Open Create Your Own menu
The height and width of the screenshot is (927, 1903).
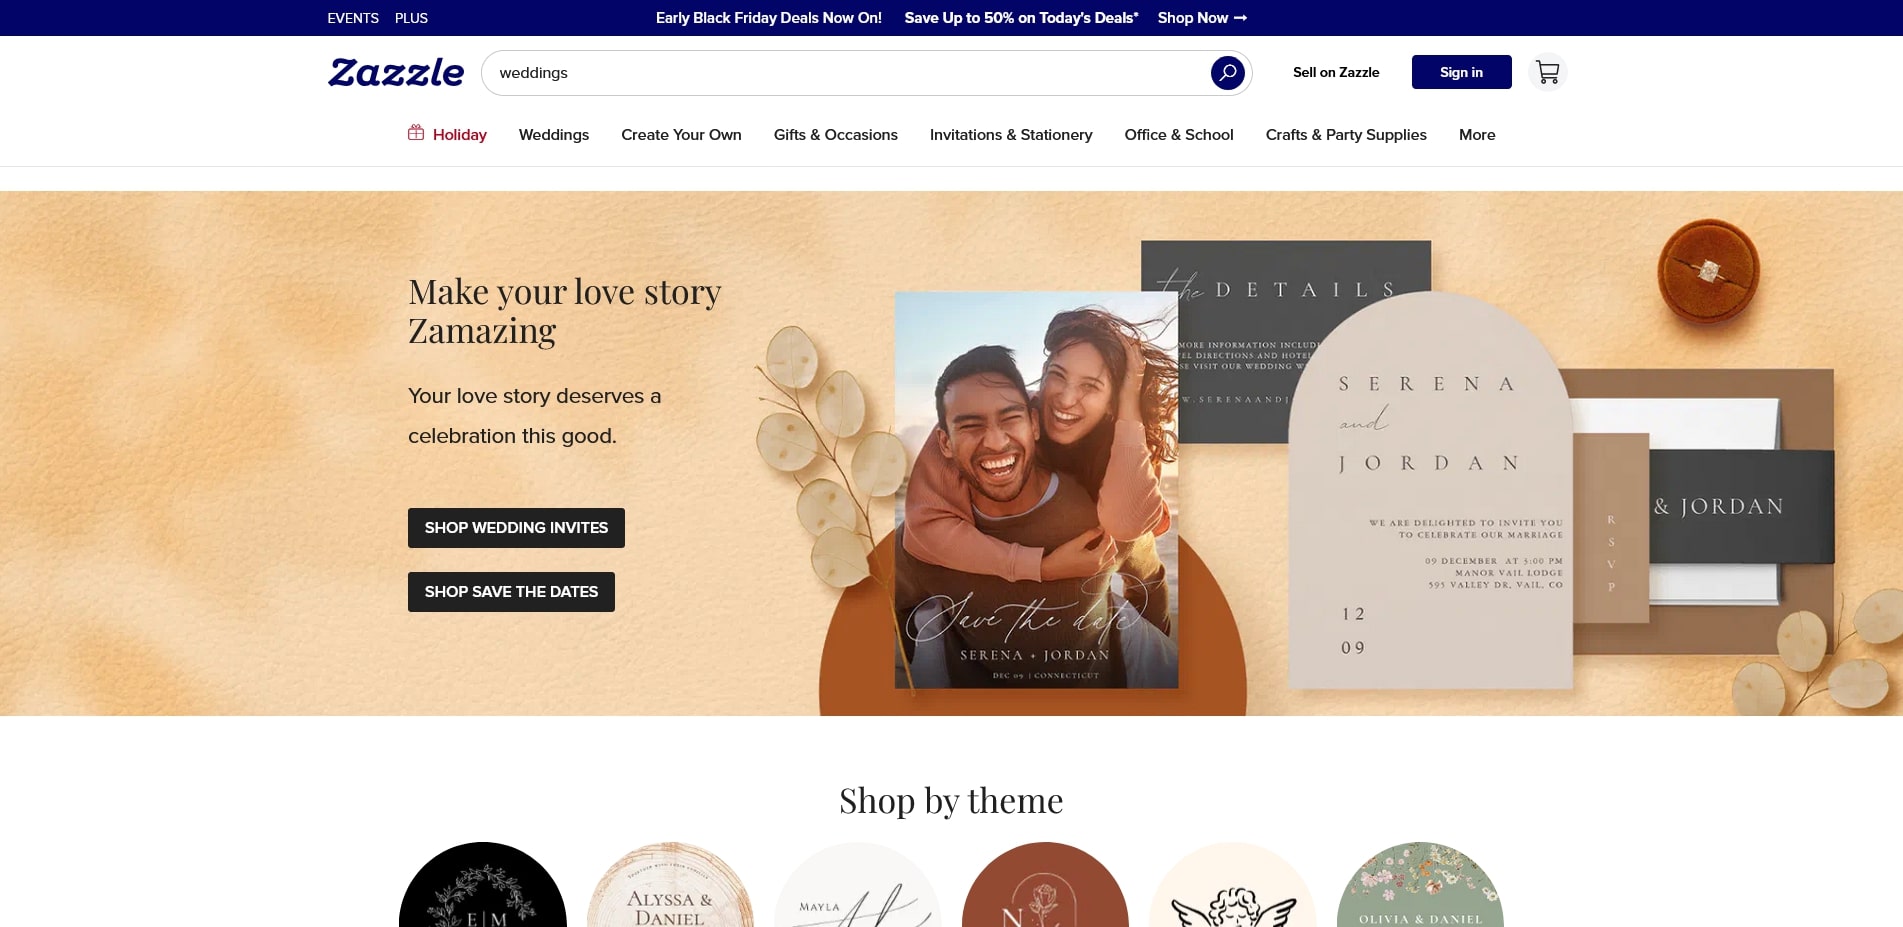681,135
